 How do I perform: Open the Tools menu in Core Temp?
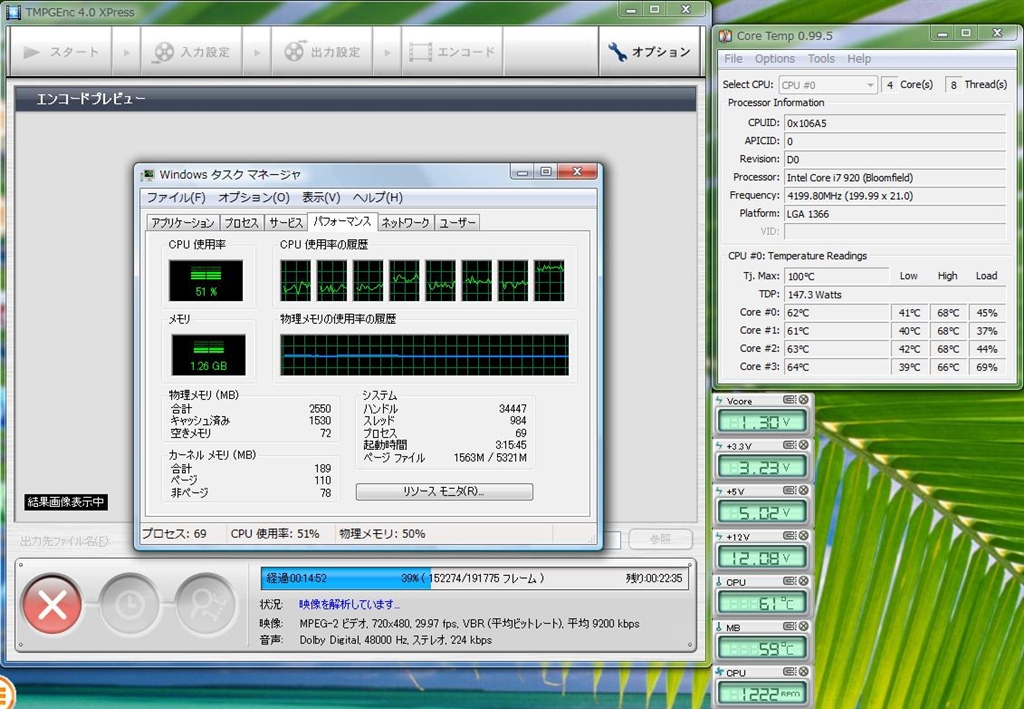(x=821, y=59)
